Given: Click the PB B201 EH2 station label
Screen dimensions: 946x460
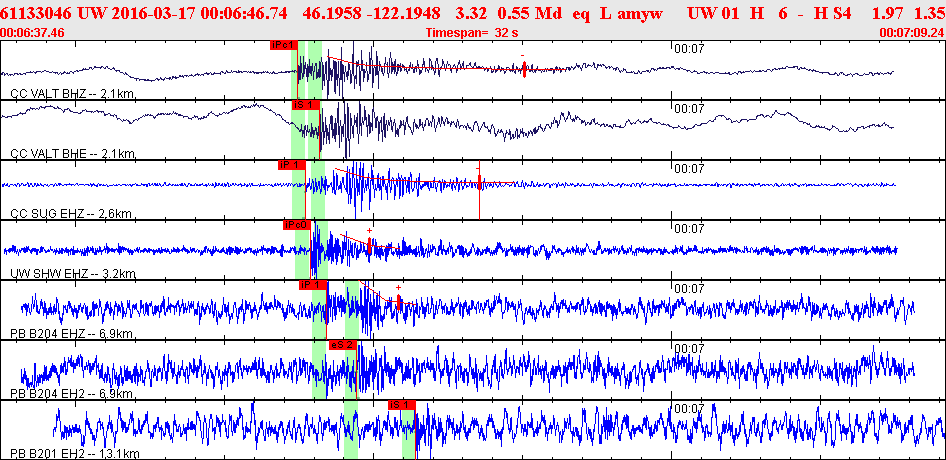Looking at the screenshot, I should tap(74, 453).
